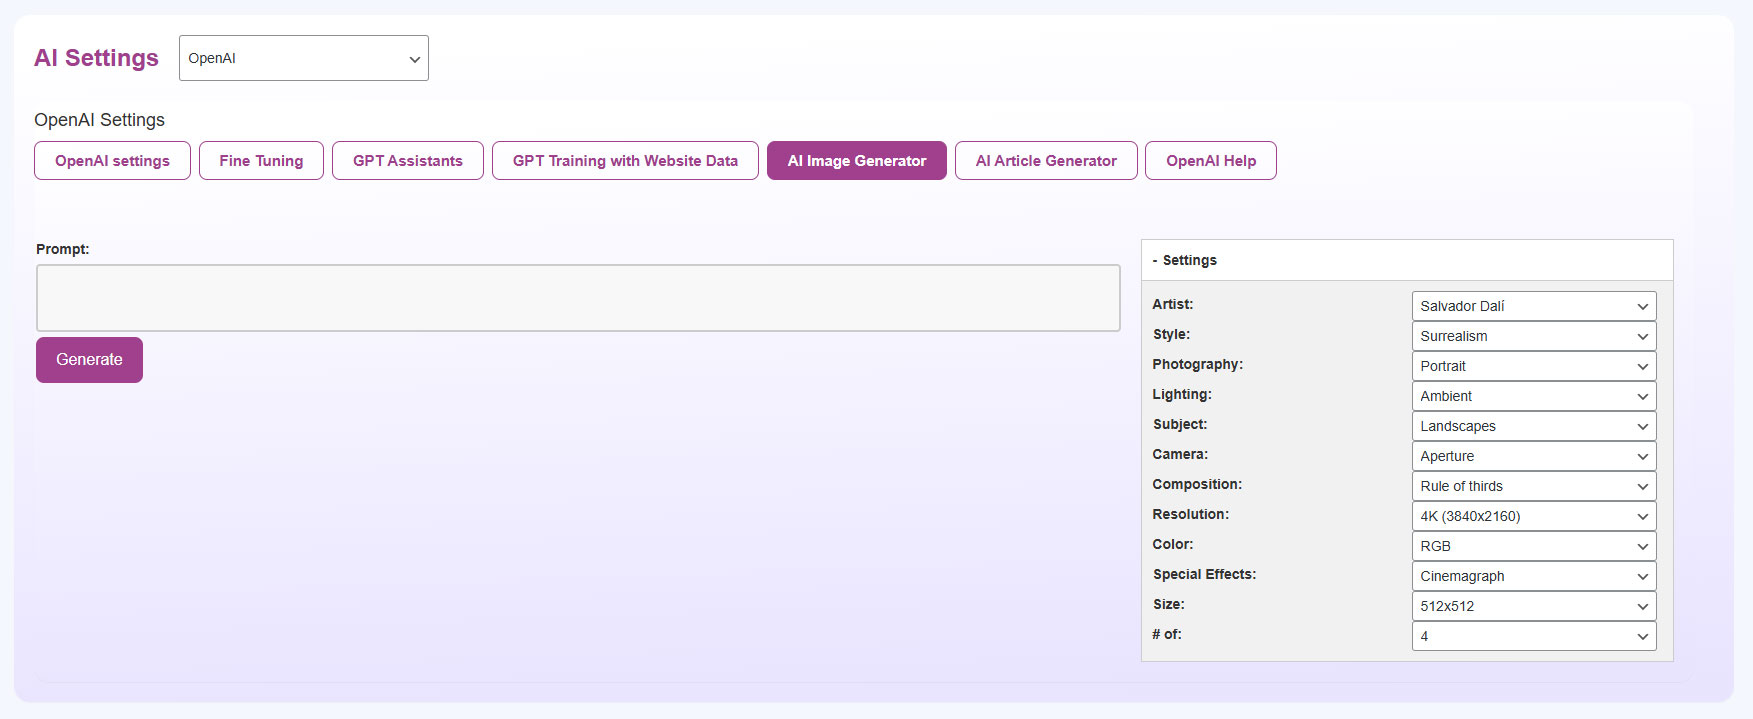The image size is (1753, 719).
Task: Select GPT Training with Website Data tab
Action: (625, 161)
